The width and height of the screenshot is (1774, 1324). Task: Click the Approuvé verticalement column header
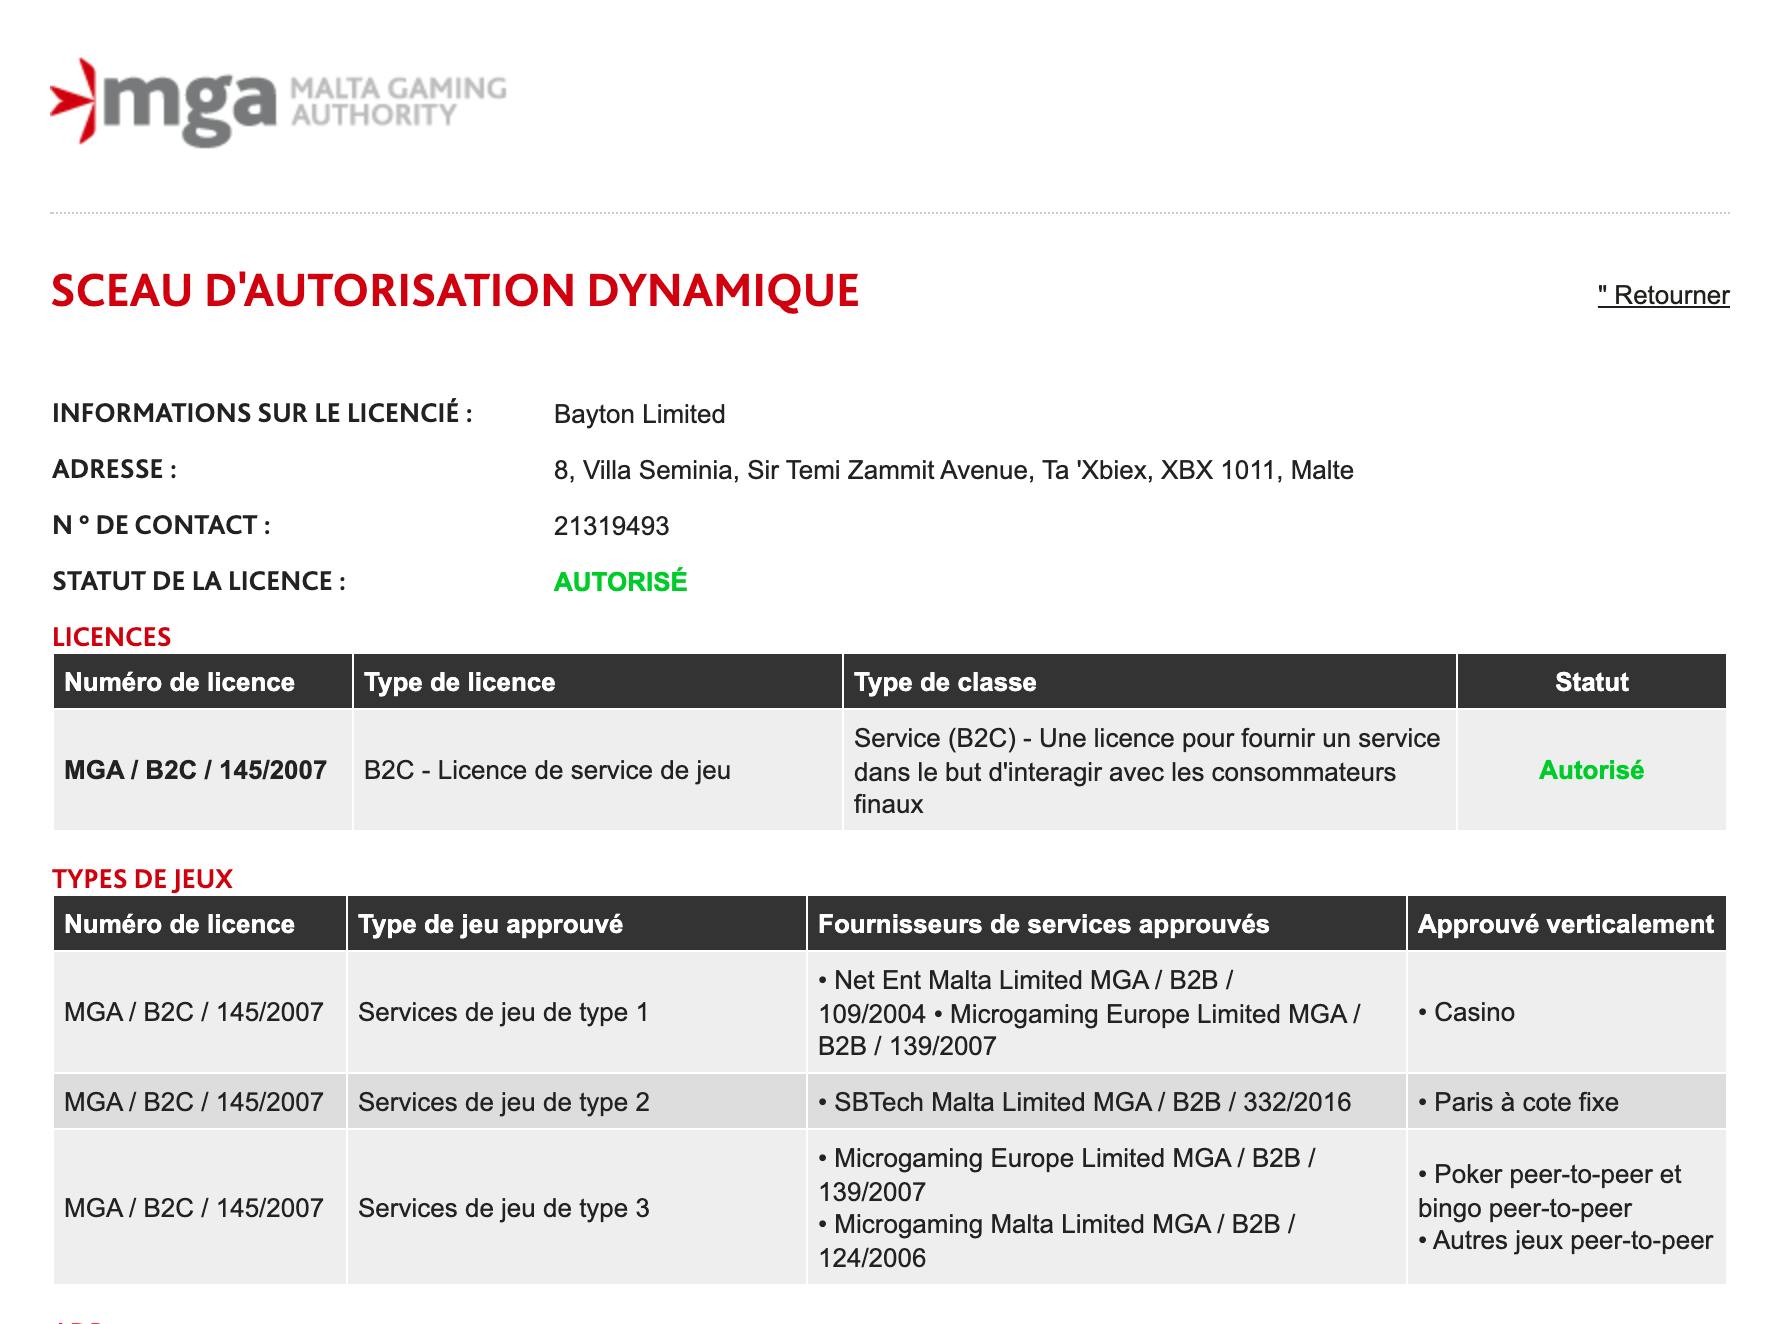1567,924
